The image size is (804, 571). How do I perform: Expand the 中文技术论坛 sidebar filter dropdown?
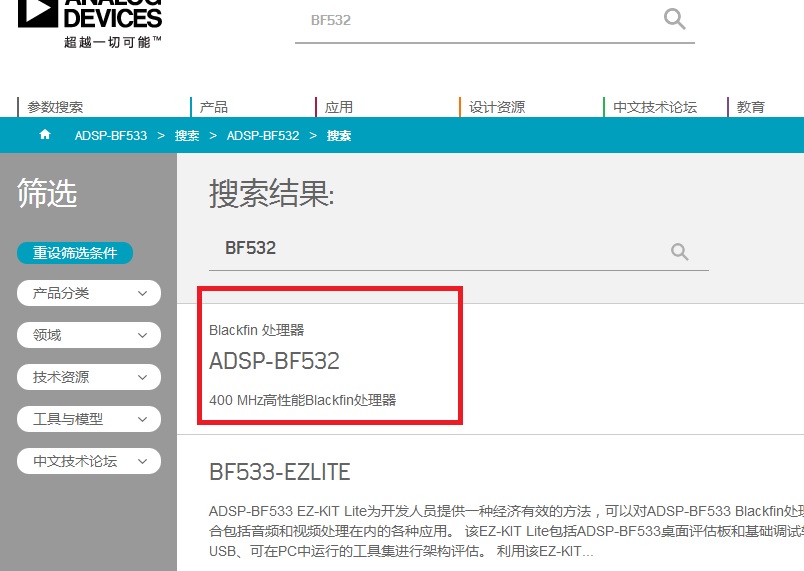pos(89,461)
